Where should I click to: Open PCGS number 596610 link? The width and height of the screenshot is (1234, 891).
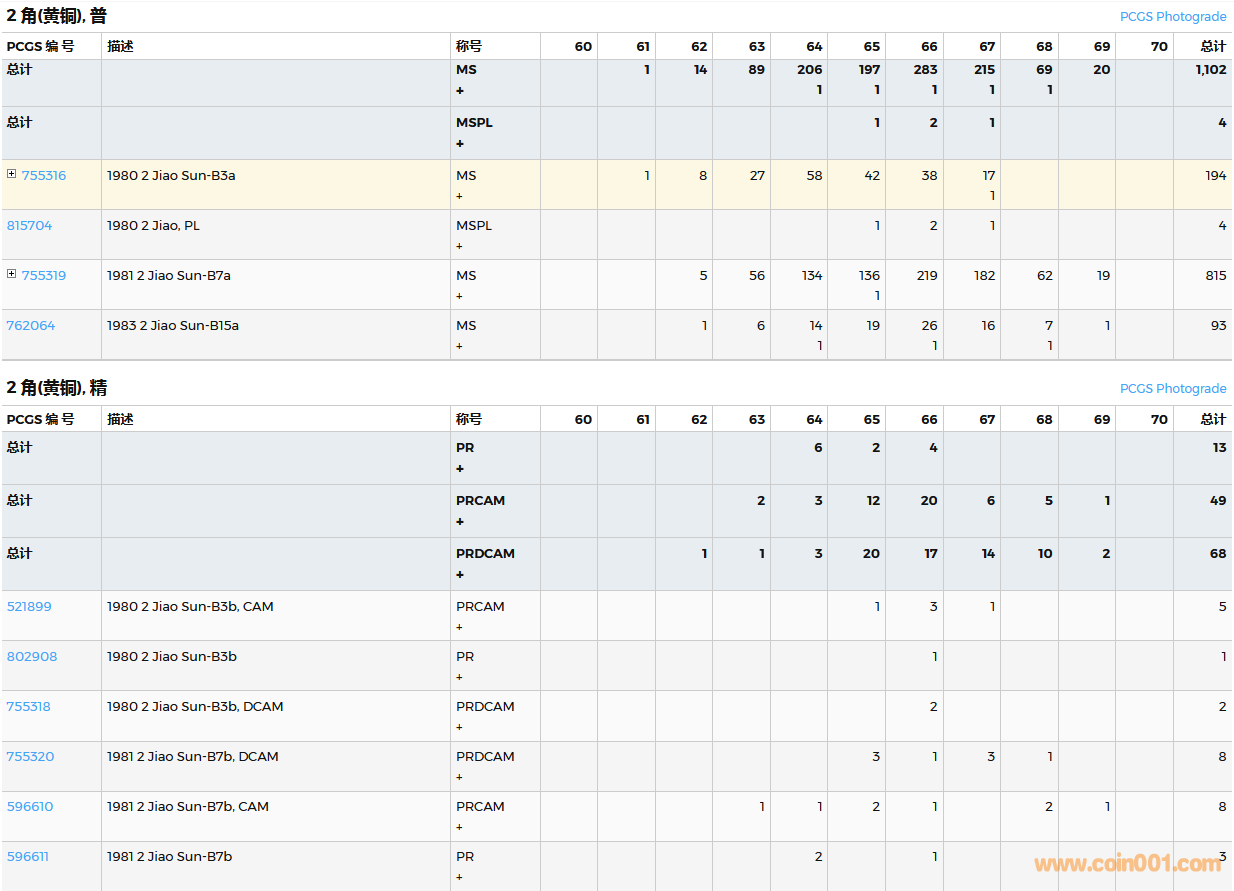coord(30,807)
